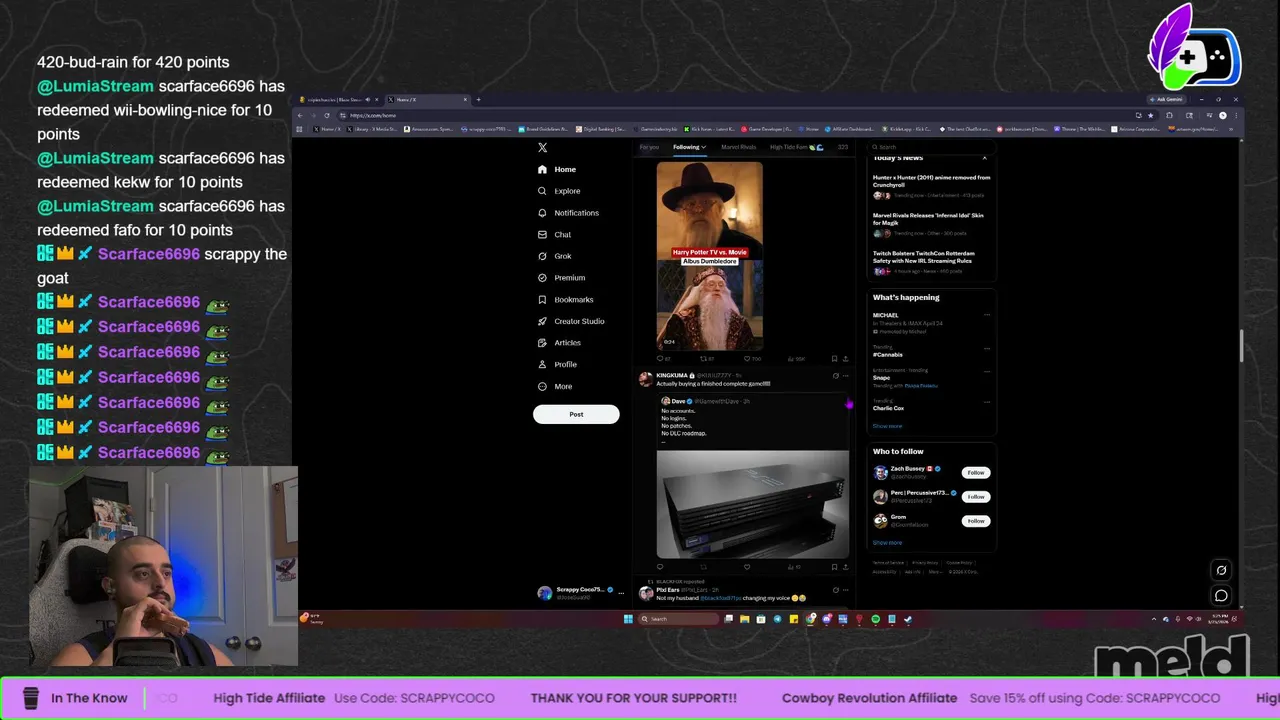Viewport: 1280px width, 720px height.
Task: Go to Profile in the sidebar
Action: pyautogui.click(x=557, y=364)
